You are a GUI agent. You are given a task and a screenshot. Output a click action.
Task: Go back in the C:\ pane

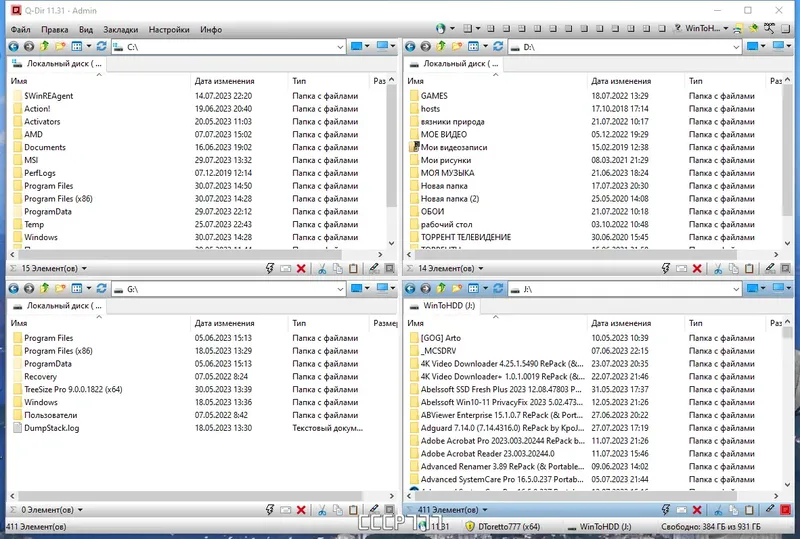(13, 46)
